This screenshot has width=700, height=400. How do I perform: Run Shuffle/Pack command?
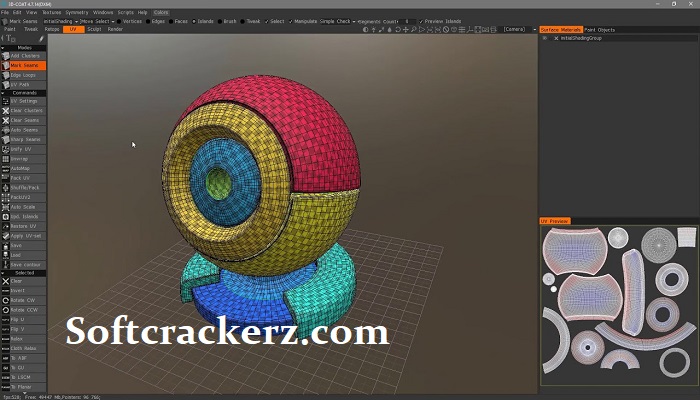coord(23,188)
